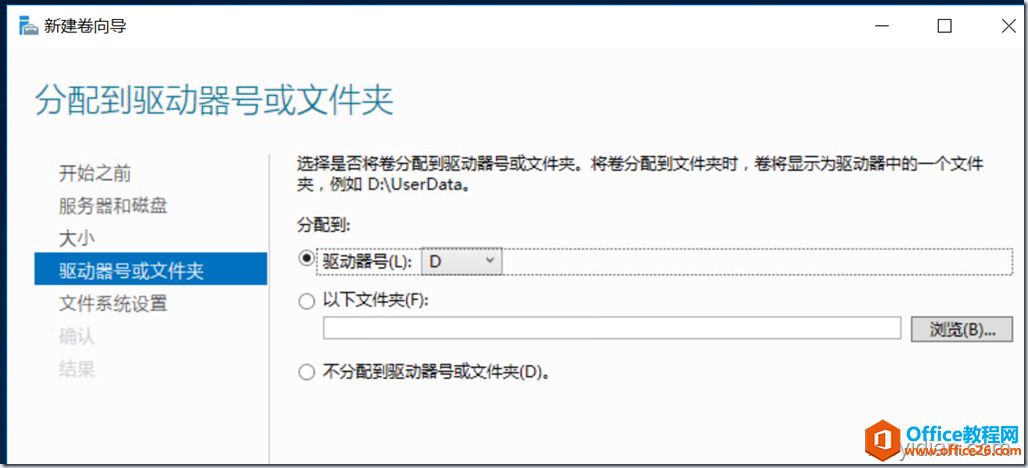Go to the 开始之前 step
The height and width of the screenshot is (468, 1028).
[94, 174]
